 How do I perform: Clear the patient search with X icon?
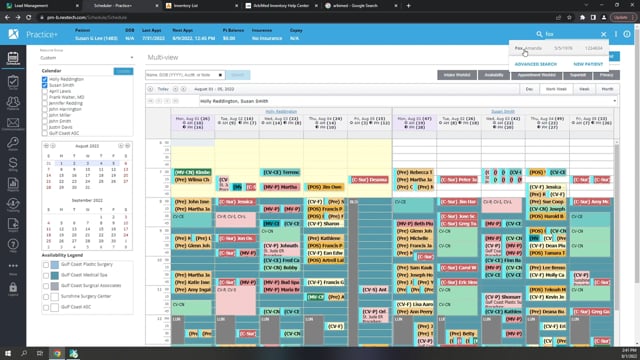click(603, 34)
